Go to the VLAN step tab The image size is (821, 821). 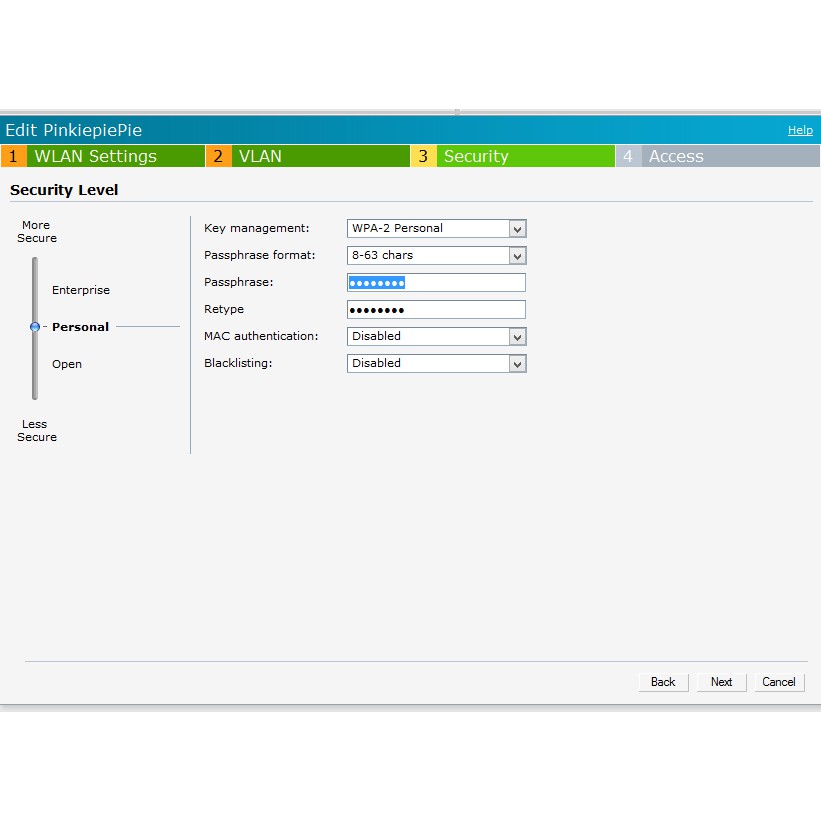(260, 156)
